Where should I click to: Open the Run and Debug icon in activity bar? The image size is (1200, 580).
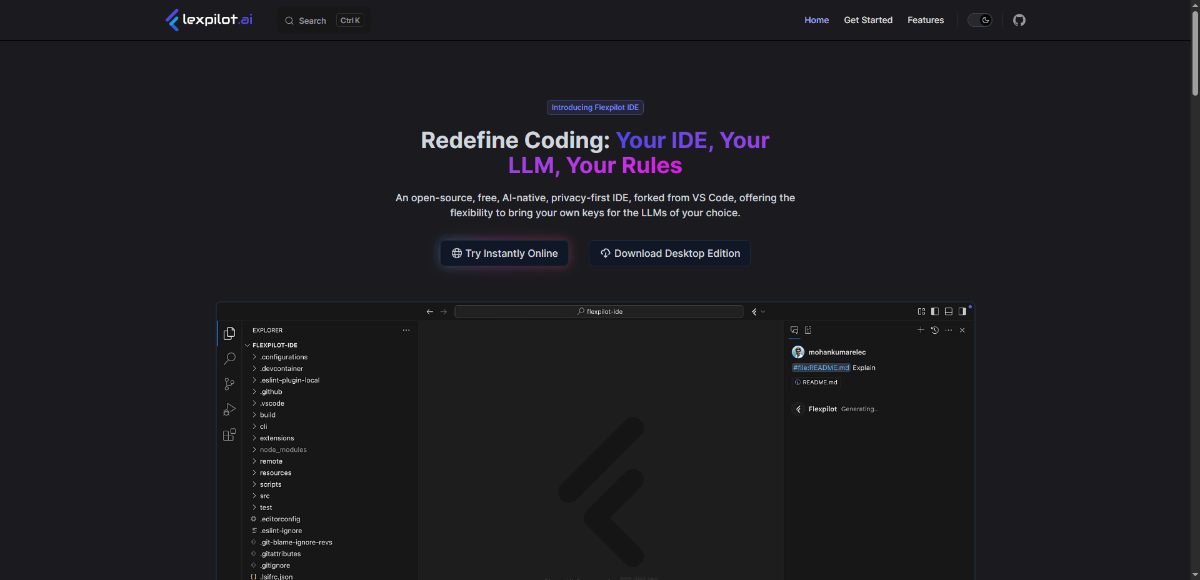tap(230, 409)
